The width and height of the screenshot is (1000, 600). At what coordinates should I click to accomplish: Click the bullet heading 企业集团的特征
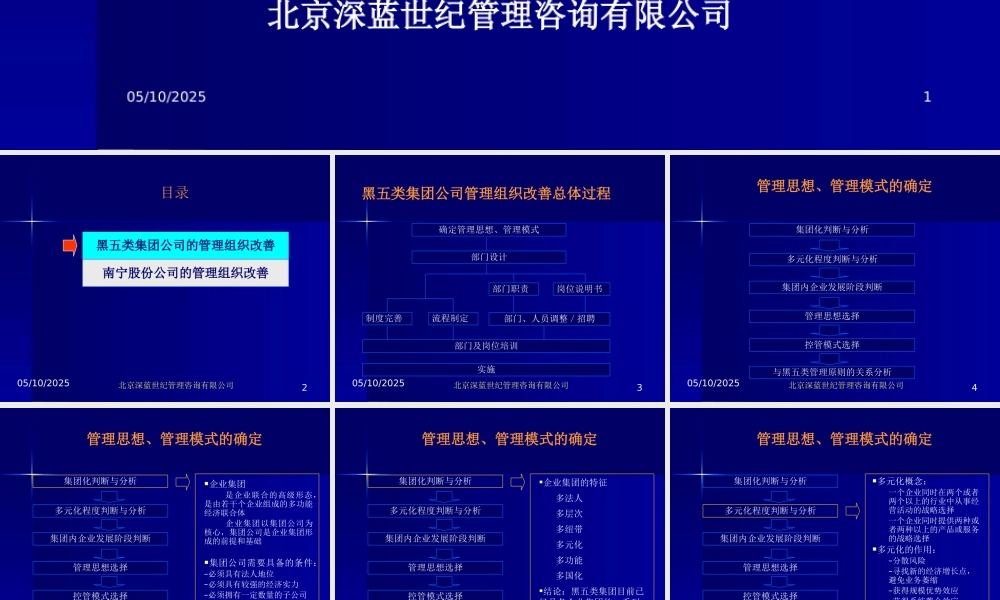(573, 483)
